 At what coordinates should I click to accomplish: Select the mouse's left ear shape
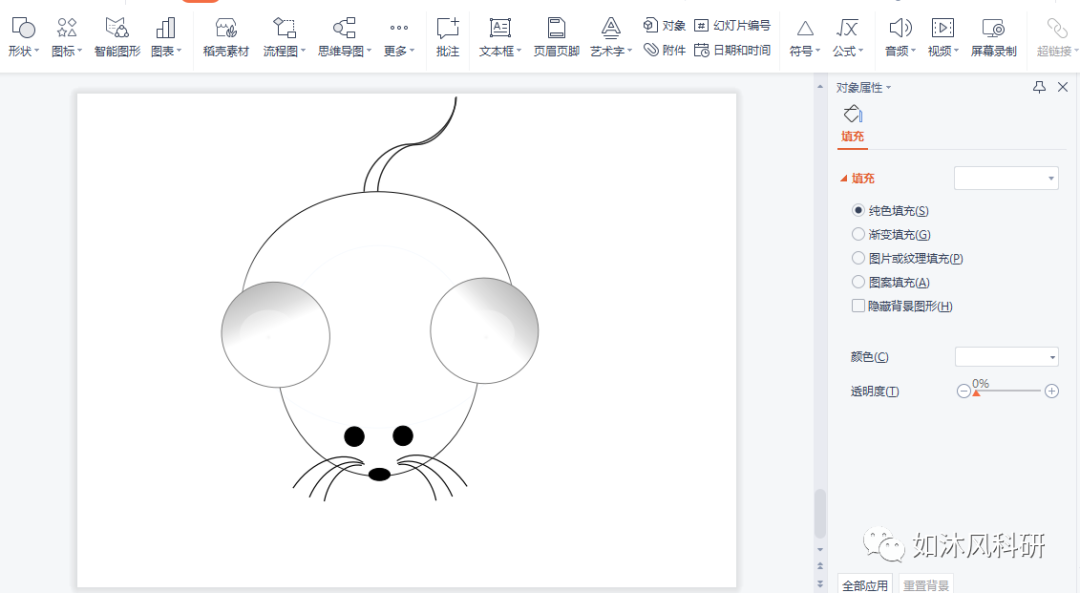tap(276, 335)
